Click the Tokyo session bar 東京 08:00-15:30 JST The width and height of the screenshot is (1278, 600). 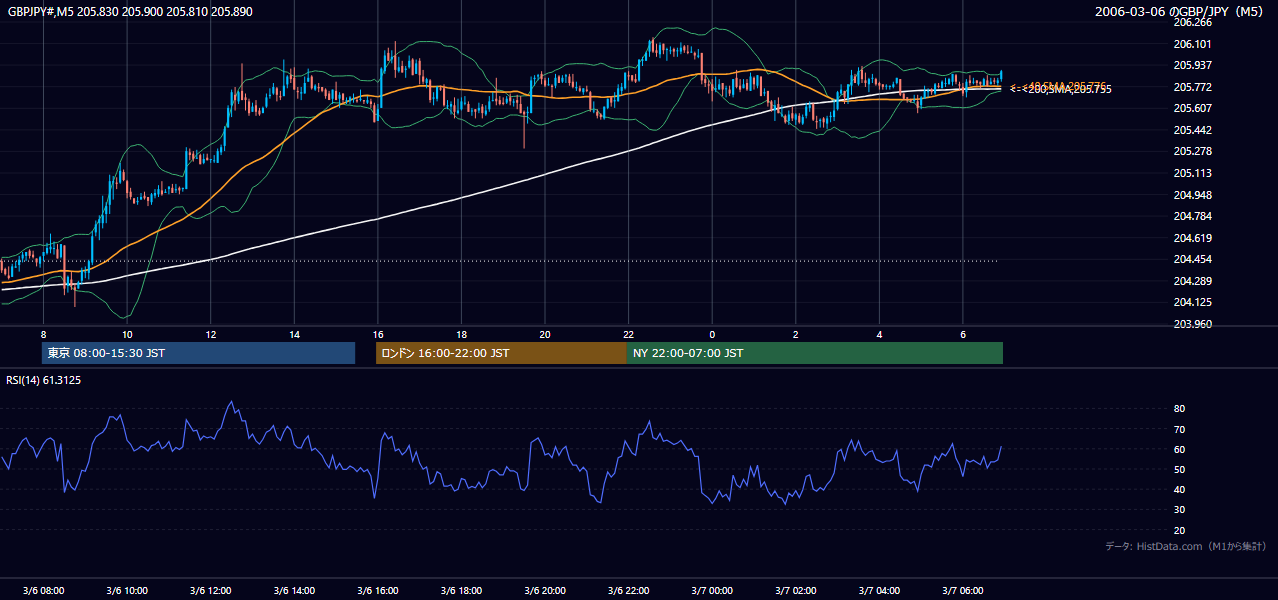pos(198,353)
